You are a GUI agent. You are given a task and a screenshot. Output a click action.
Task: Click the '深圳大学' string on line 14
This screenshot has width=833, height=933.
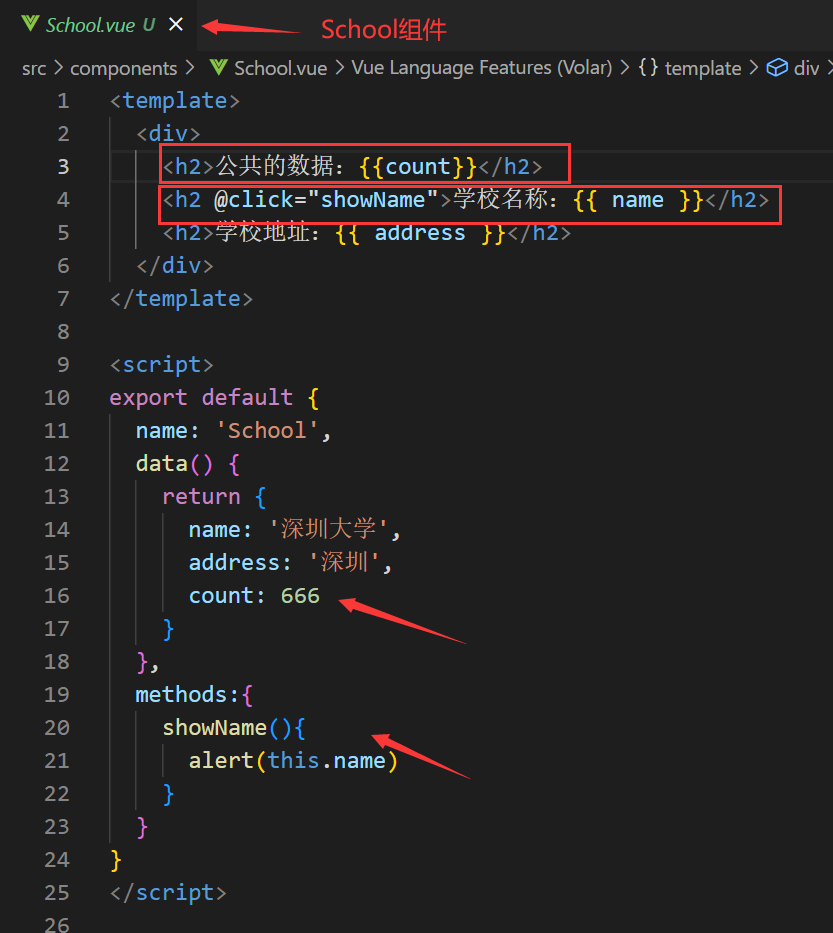(328, 529)
